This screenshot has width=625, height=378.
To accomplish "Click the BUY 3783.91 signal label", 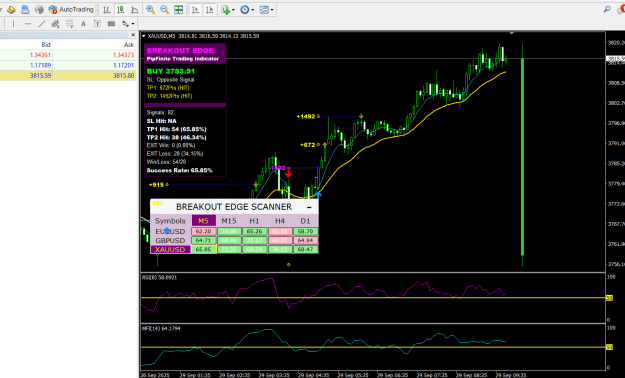I will coord(171,71).
